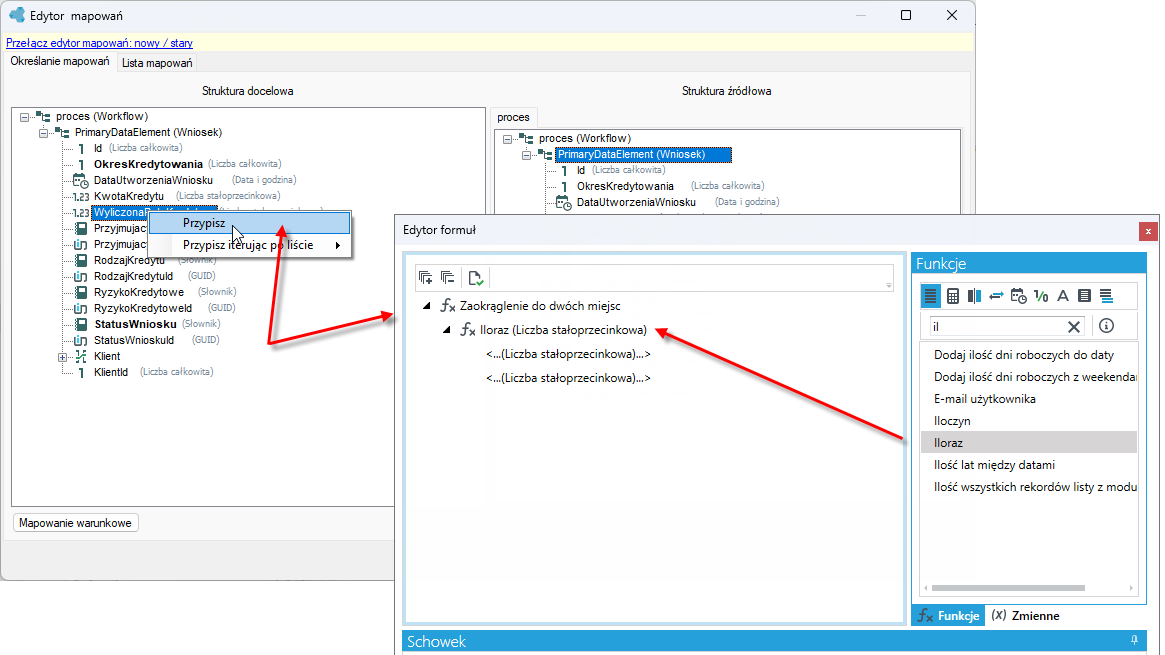This screenshot has width=1165, height=655.
Task: Click the dictionary icon beside StatusWniosku
Action: 81,324
